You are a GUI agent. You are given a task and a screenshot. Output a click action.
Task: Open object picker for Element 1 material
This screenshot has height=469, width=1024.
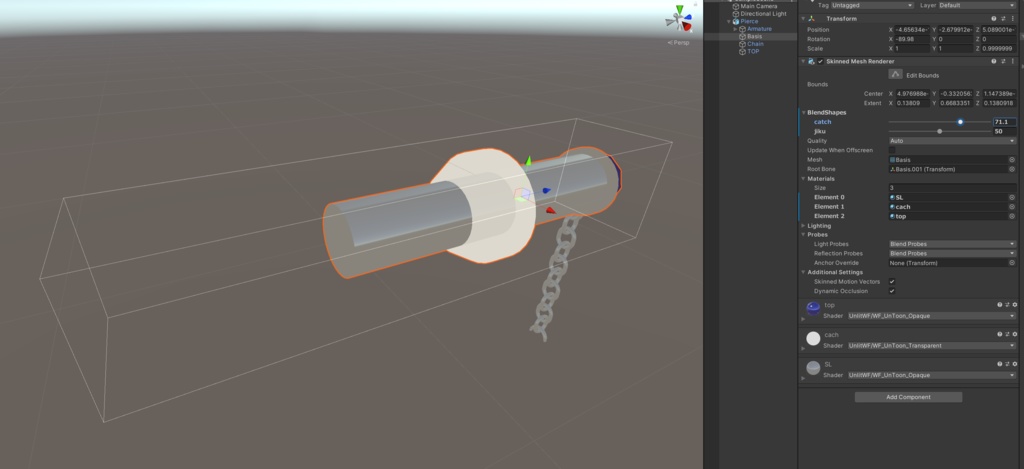click(1012, 207)
